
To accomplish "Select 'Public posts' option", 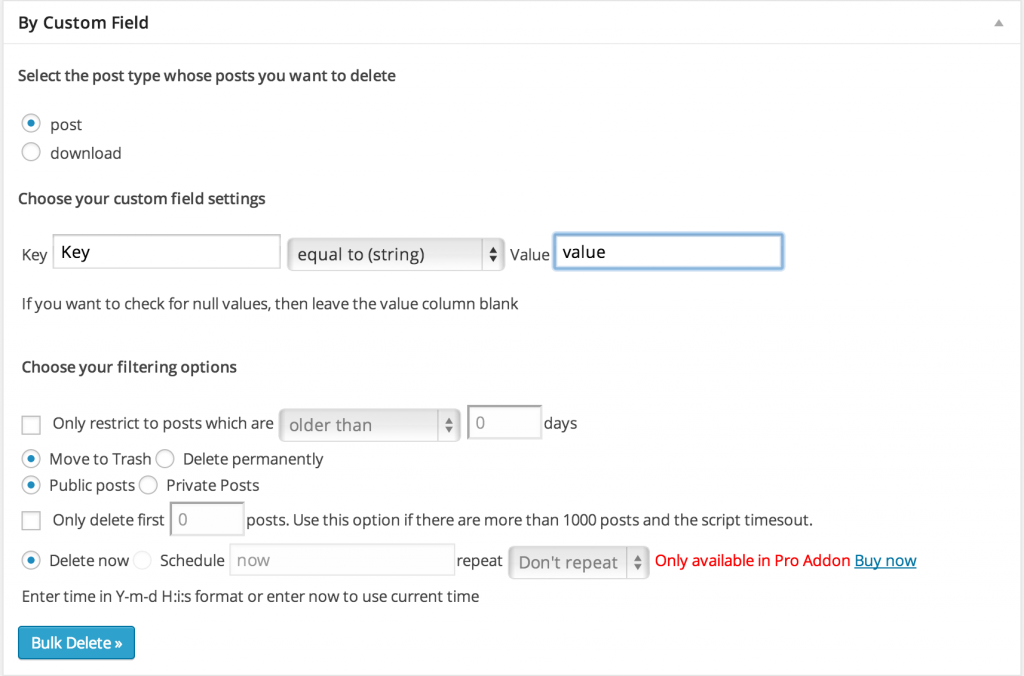I will coord(30,485).
